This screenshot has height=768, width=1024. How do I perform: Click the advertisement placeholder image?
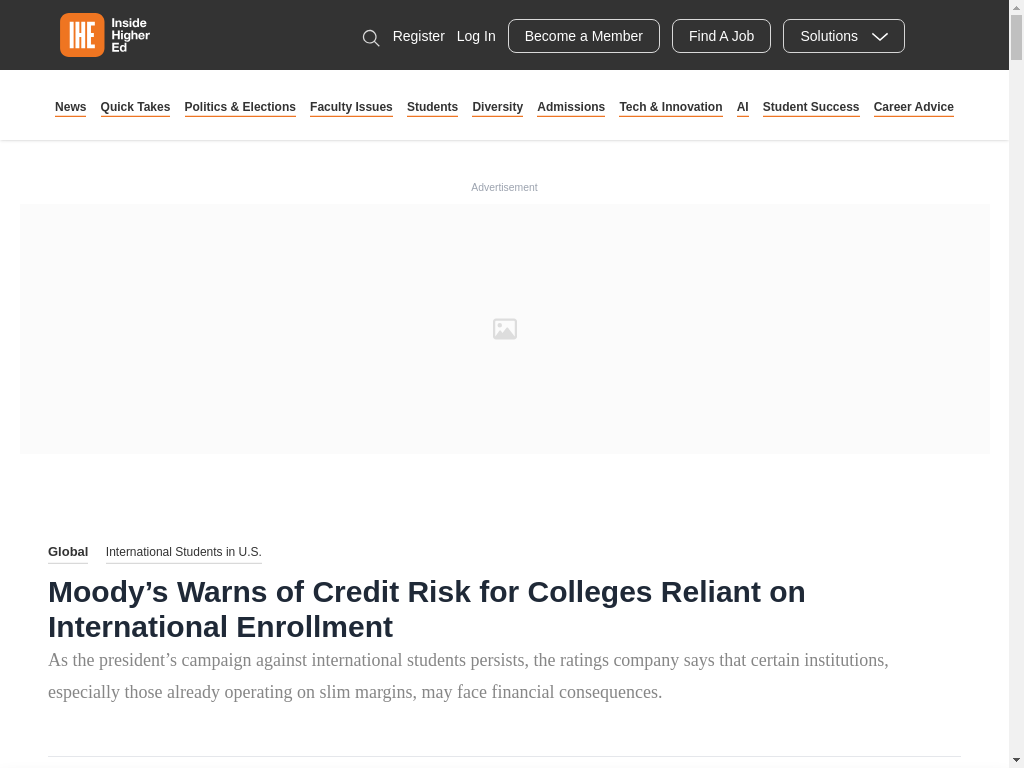pos(505,329)
